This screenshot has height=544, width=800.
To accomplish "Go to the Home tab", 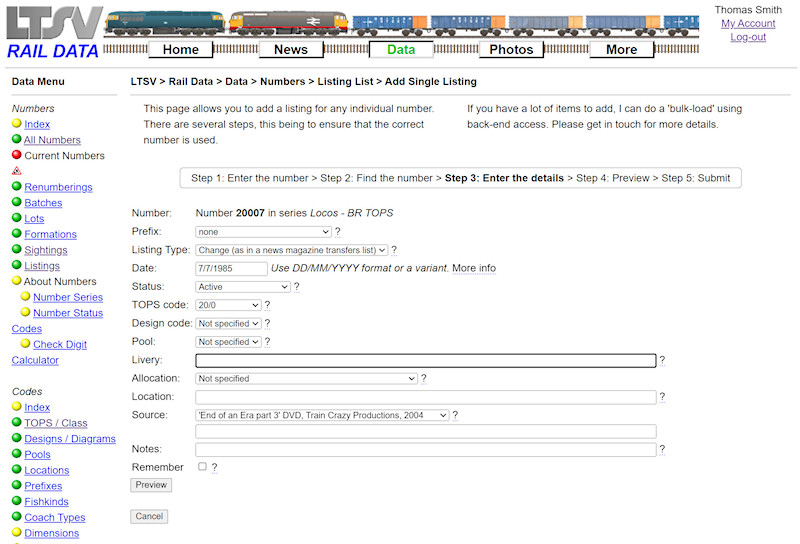I will coord(181,50).
